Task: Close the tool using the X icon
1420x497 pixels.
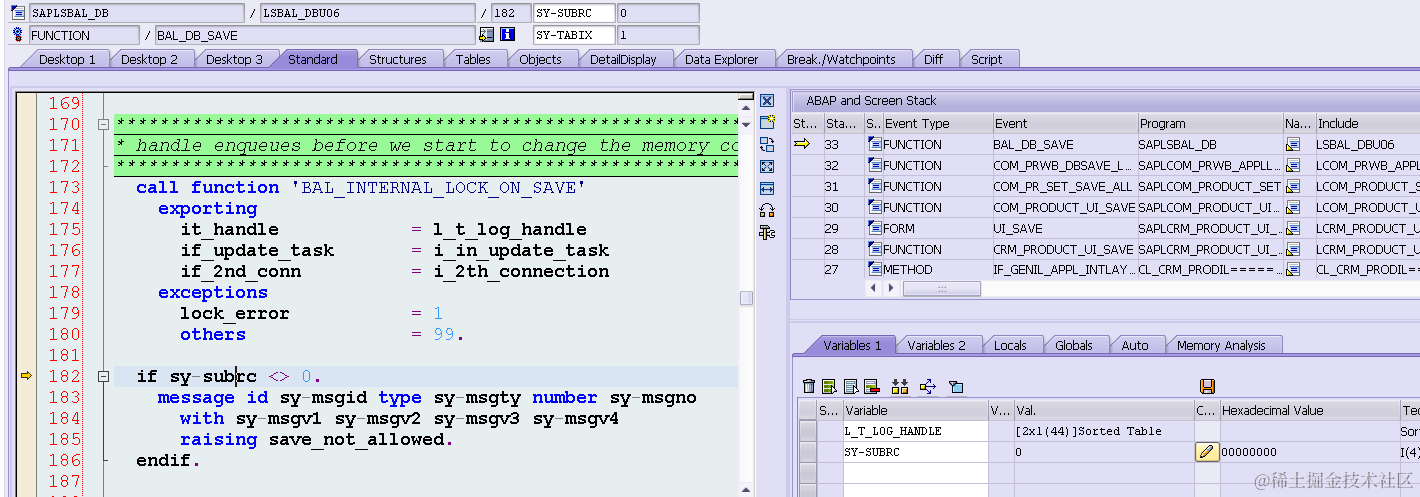Action: coord(767,101)
